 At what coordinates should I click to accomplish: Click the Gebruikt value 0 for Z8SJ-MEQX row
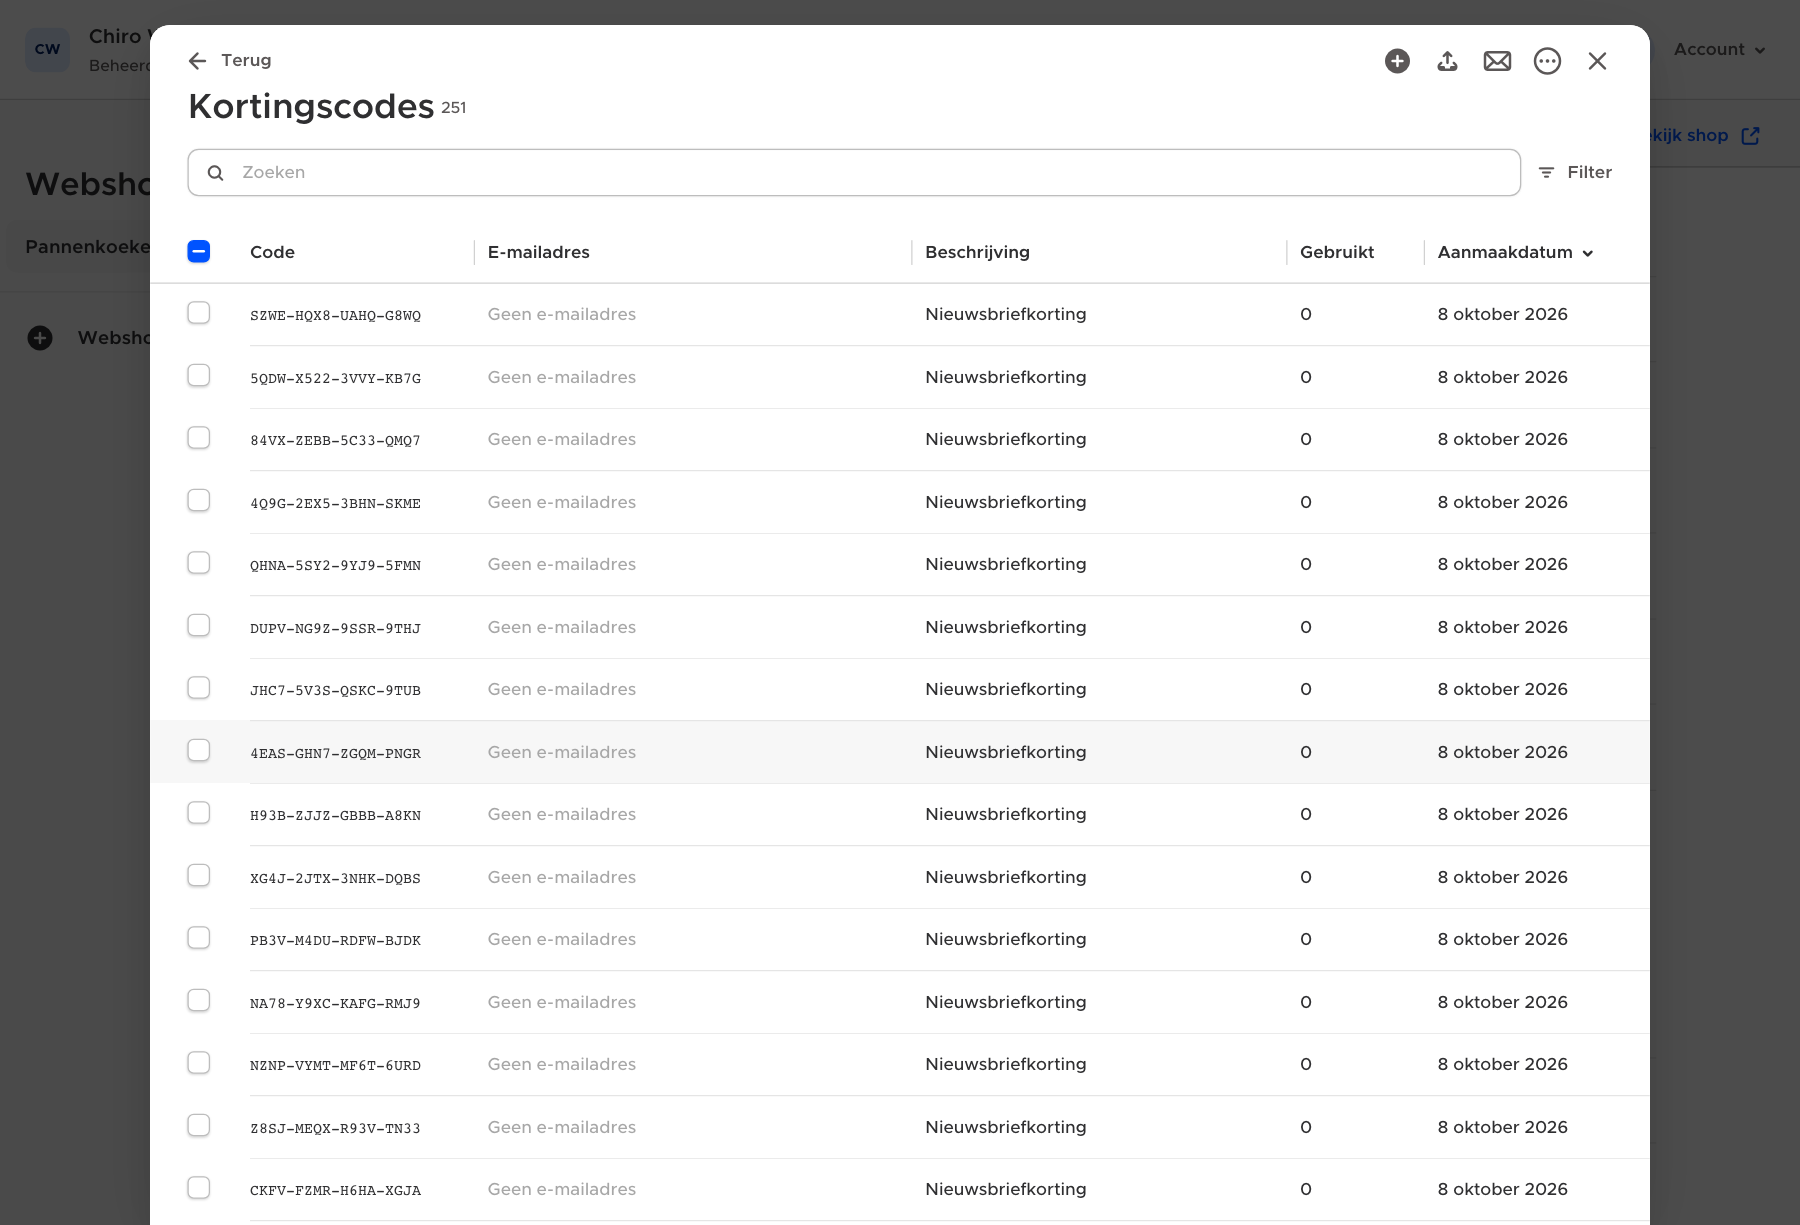pyautogui.click(x=1305, y=1127)
